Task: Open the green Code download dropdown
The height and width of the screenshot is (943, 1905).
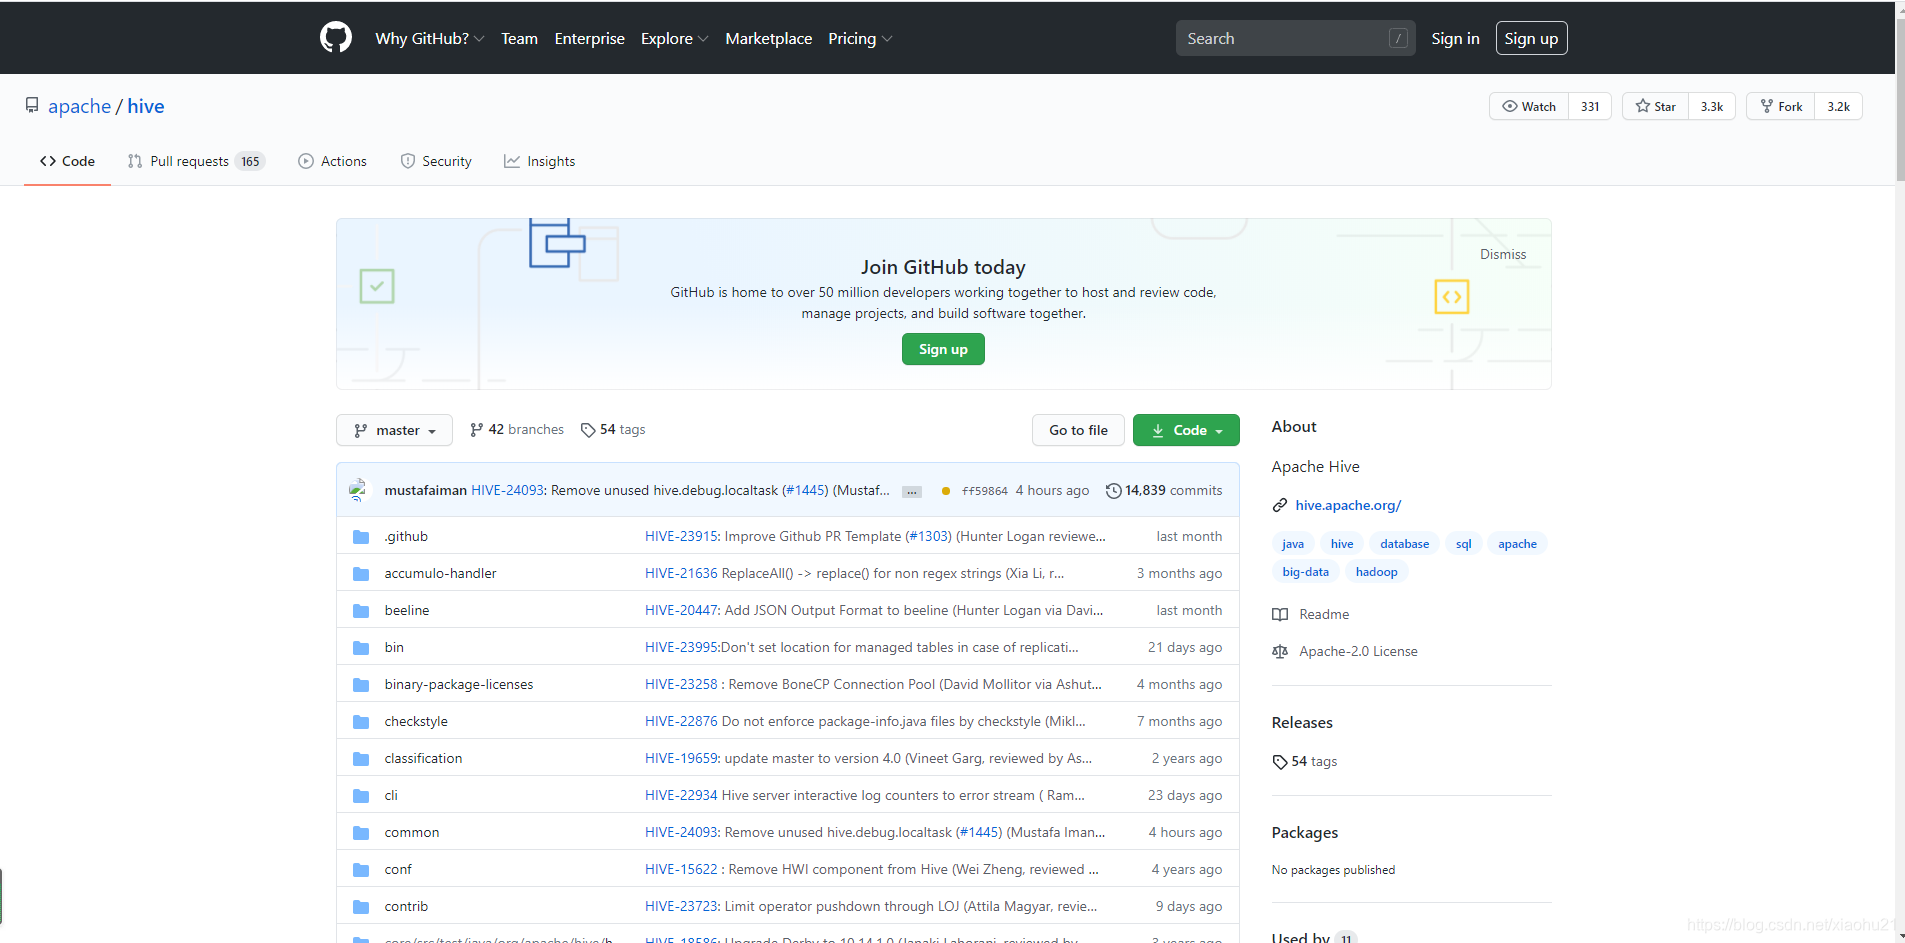Action: (1186, 430)
